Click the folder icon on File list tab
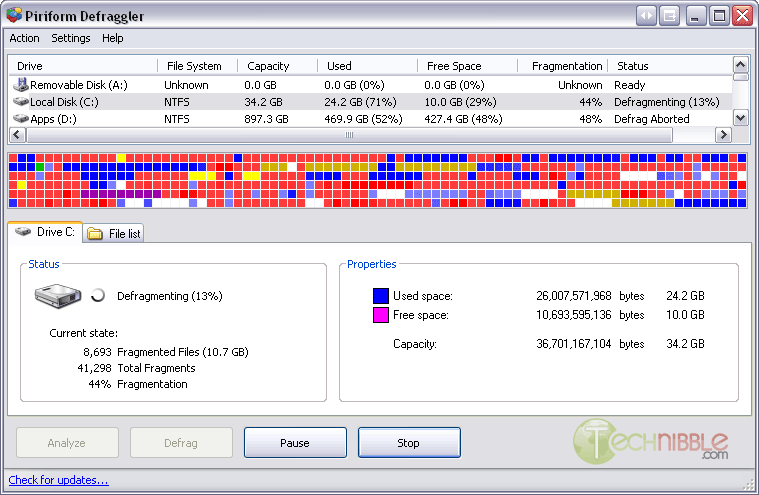Image resolution: width=759 pixels, height=495 pixels. coord(95,234)
